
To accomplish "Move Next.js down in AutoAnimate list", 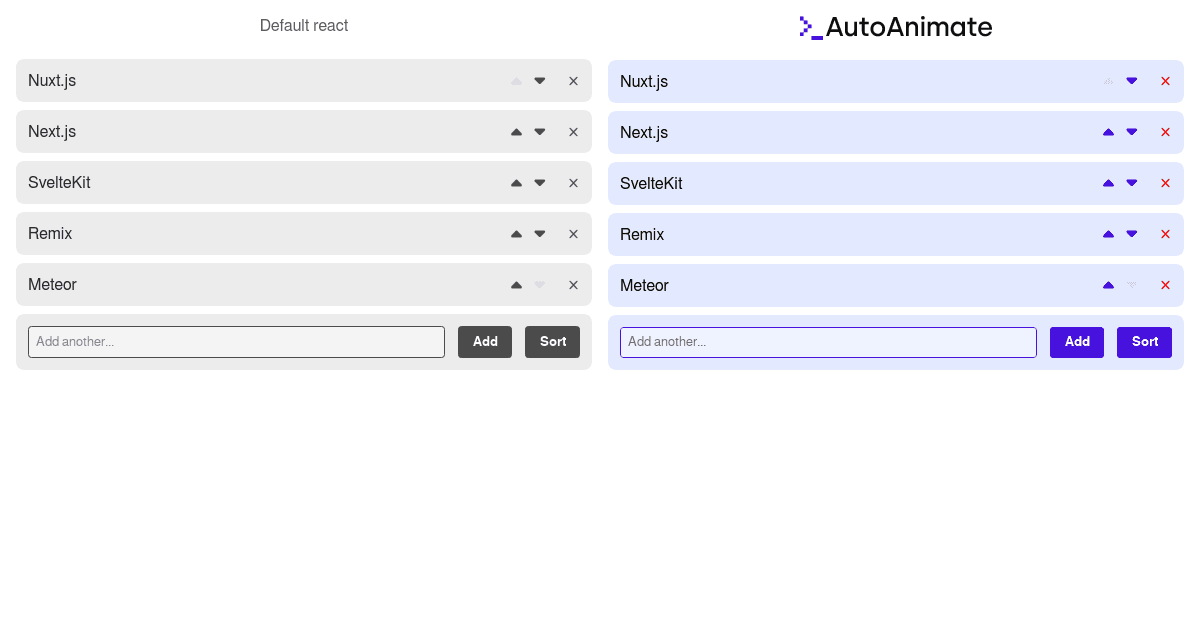I will click(1132, 132).
